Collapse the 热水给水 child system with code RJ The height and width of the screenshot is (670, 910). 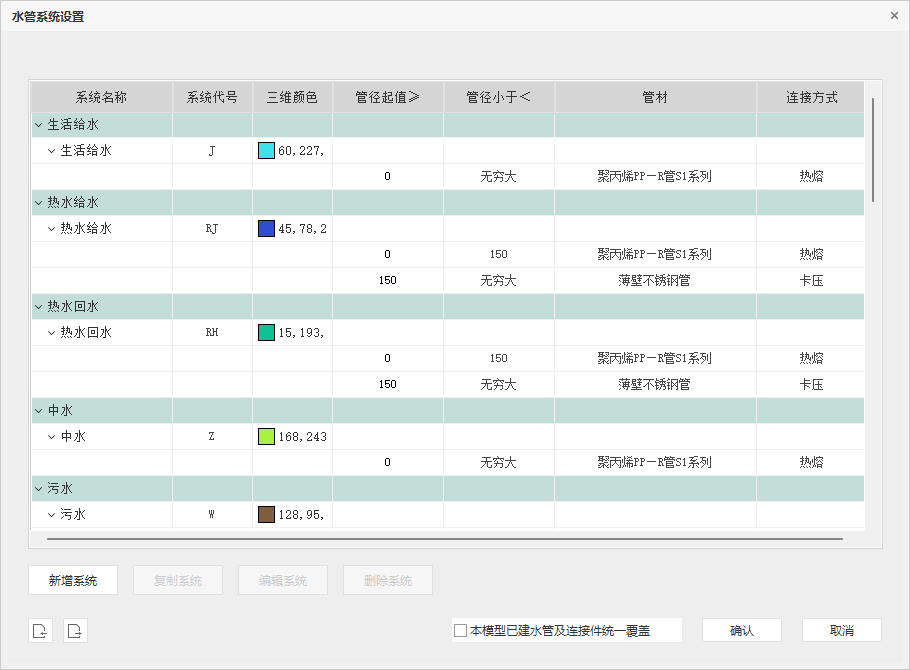52,229
